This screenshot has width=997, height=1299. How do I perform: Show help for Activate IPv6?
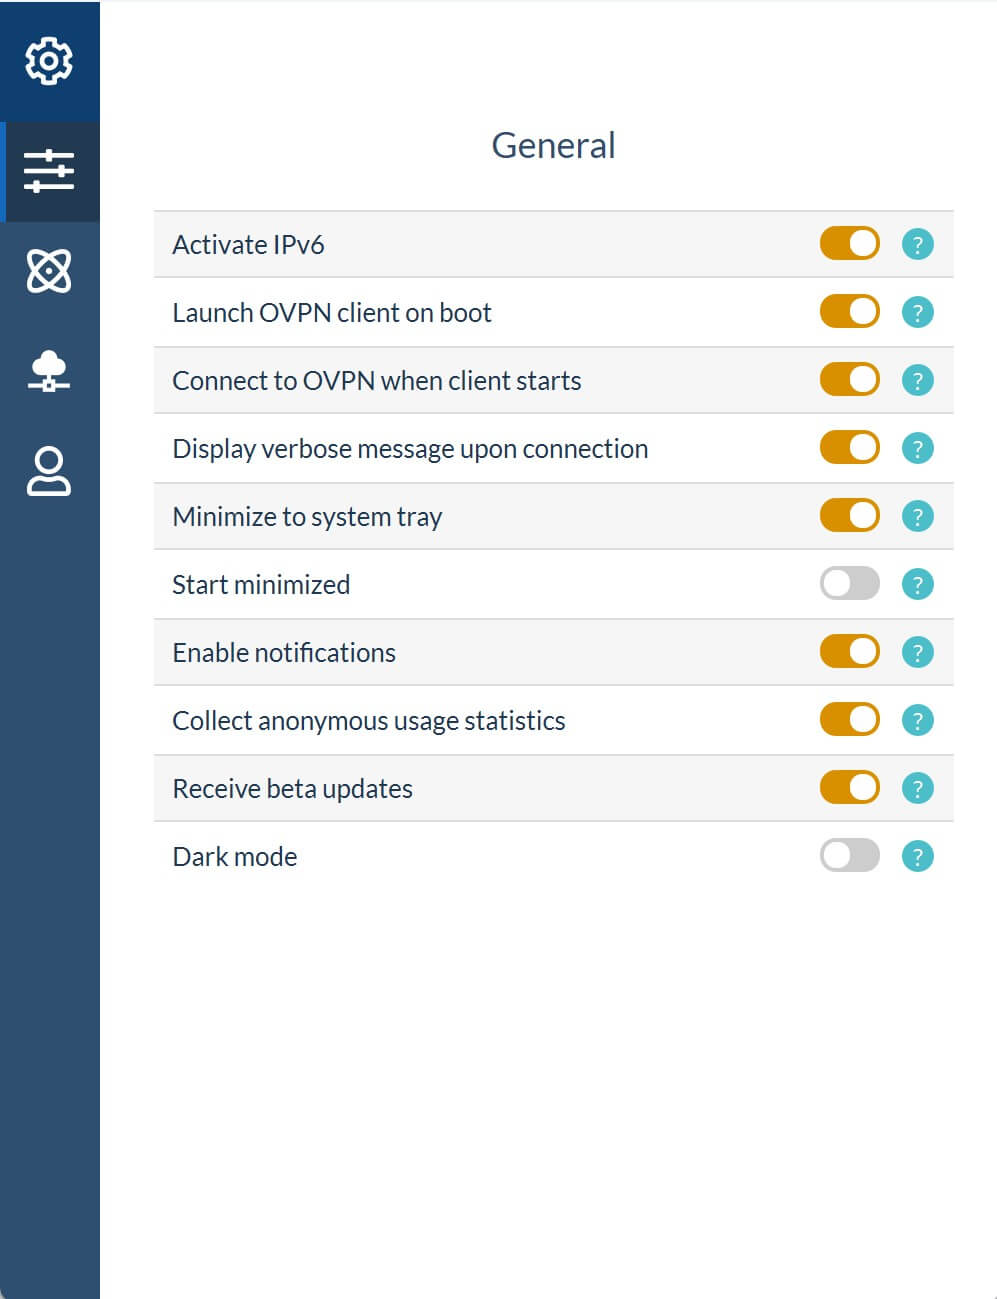point(917,244)
